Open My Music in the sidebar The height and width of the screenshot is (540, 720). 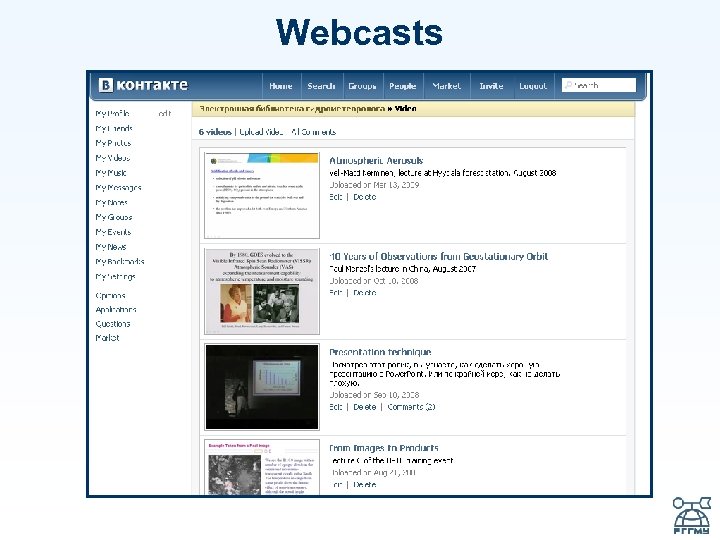pyautogui.click(x=111, y=173)
